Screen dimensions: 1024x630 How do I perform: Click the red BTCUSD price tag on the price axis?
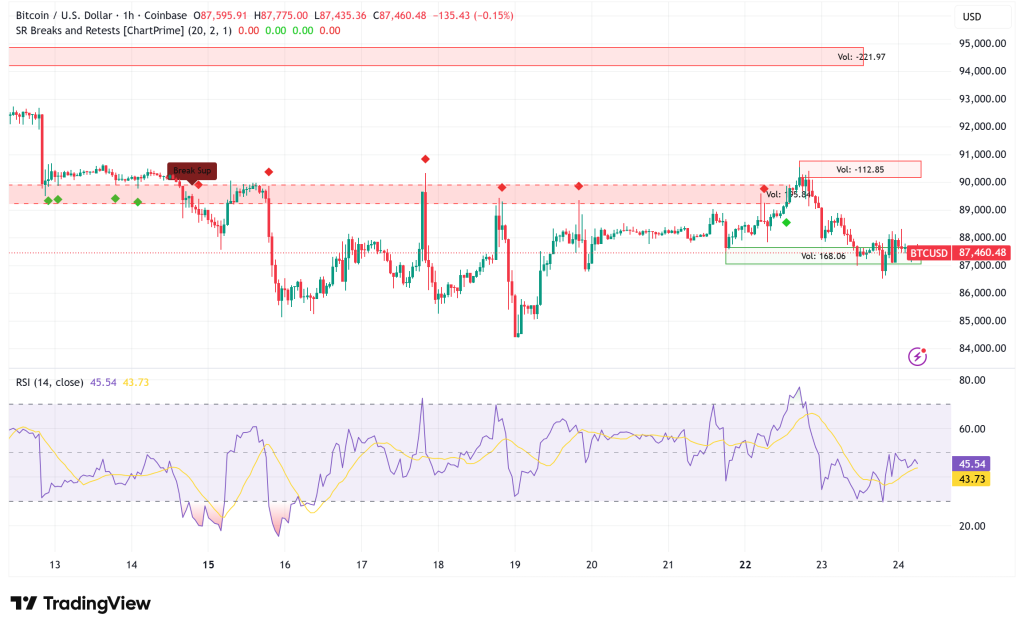(x=931, y=253)
